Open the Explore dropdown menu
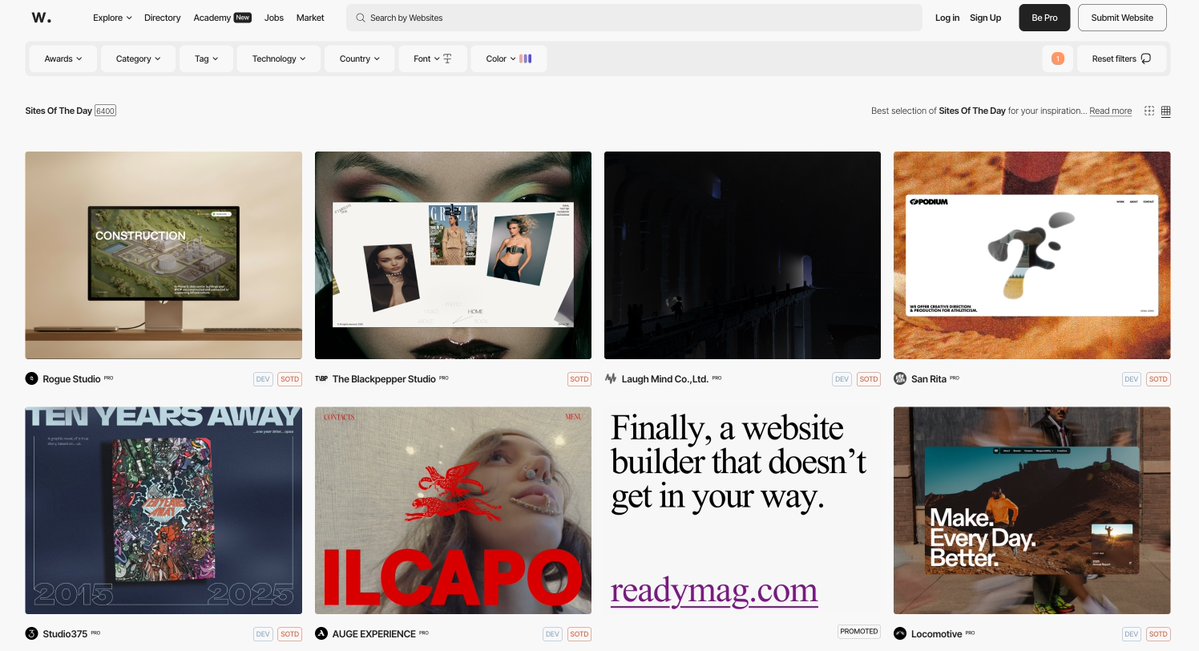This screenshot has width=1199, height=651. click(112, 18)
